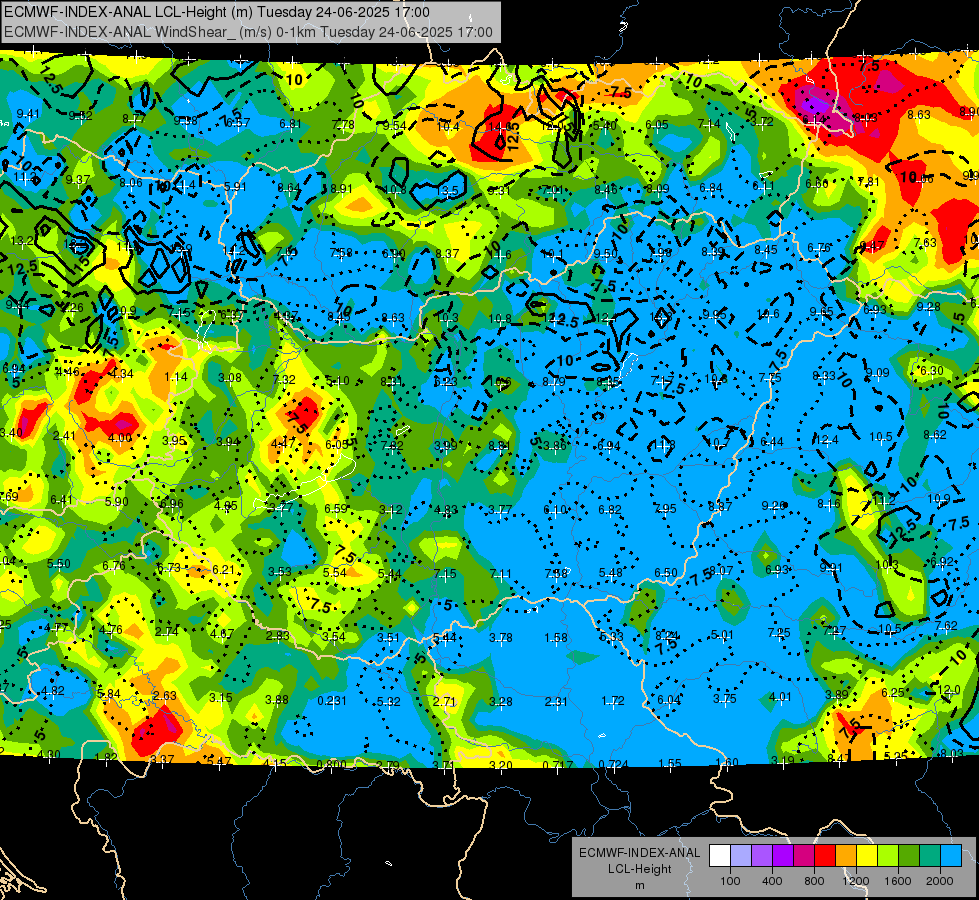Click the map value '2.63'

164,696
